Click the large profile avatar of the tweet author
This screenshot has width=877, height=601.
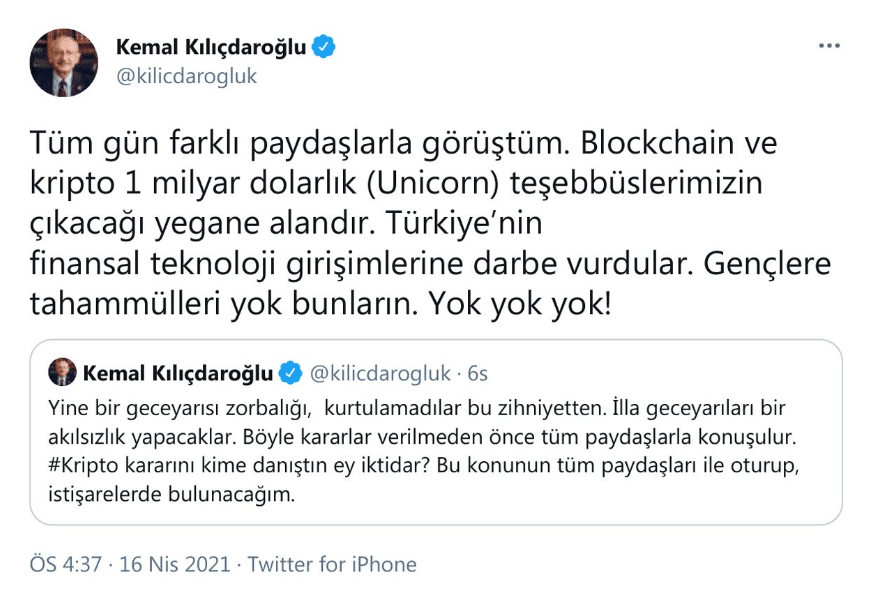click(64, 62)
